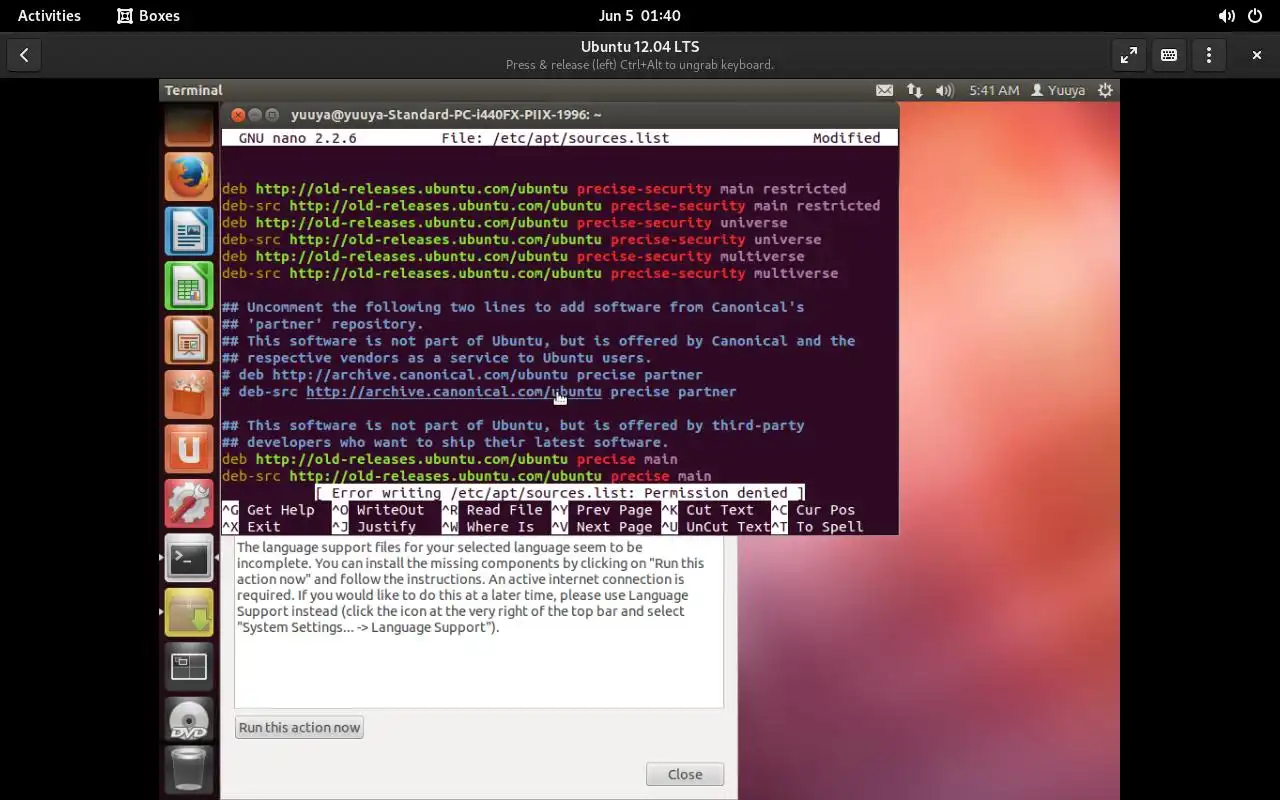Click the DVD disc launcher icon
Image resolution: width=1280 pixels, height=800 pixels.
tap(189, 720)
